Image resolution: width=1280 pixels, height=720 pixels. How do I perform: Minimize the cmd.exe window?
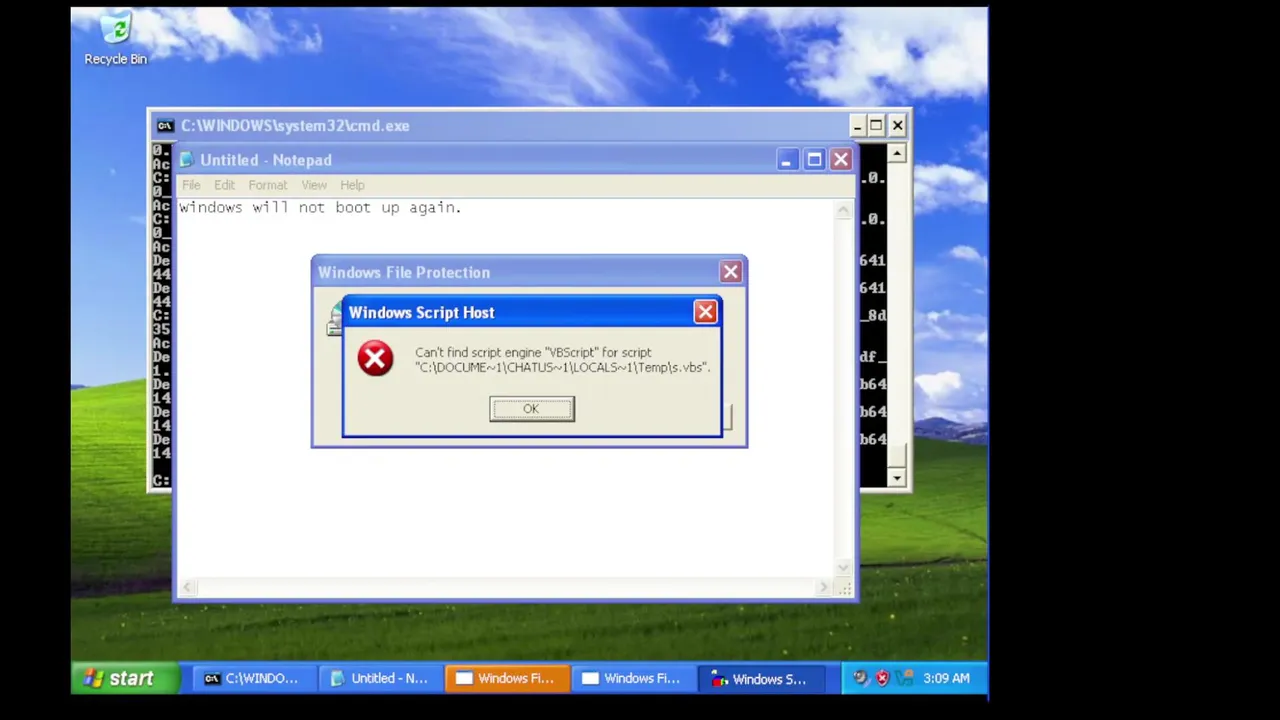(x=857, y=125)
